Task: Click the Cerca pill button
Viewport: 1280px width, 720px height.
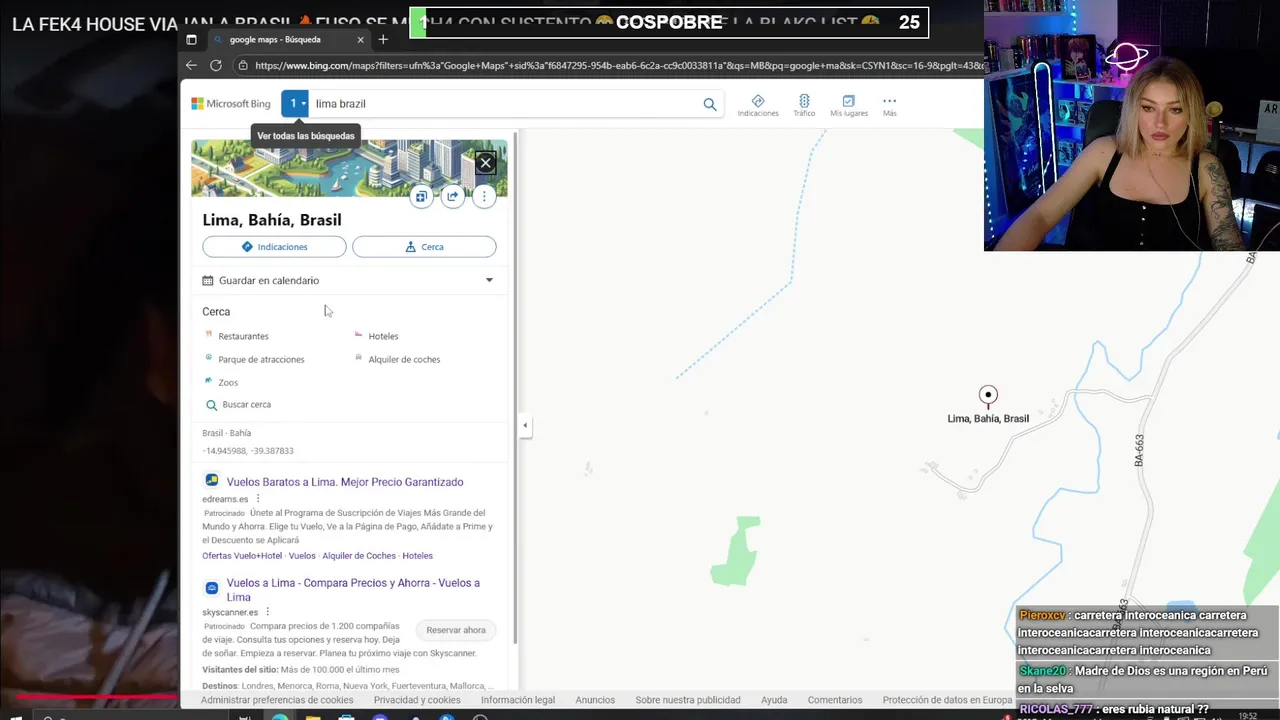Action: (424, 246)
